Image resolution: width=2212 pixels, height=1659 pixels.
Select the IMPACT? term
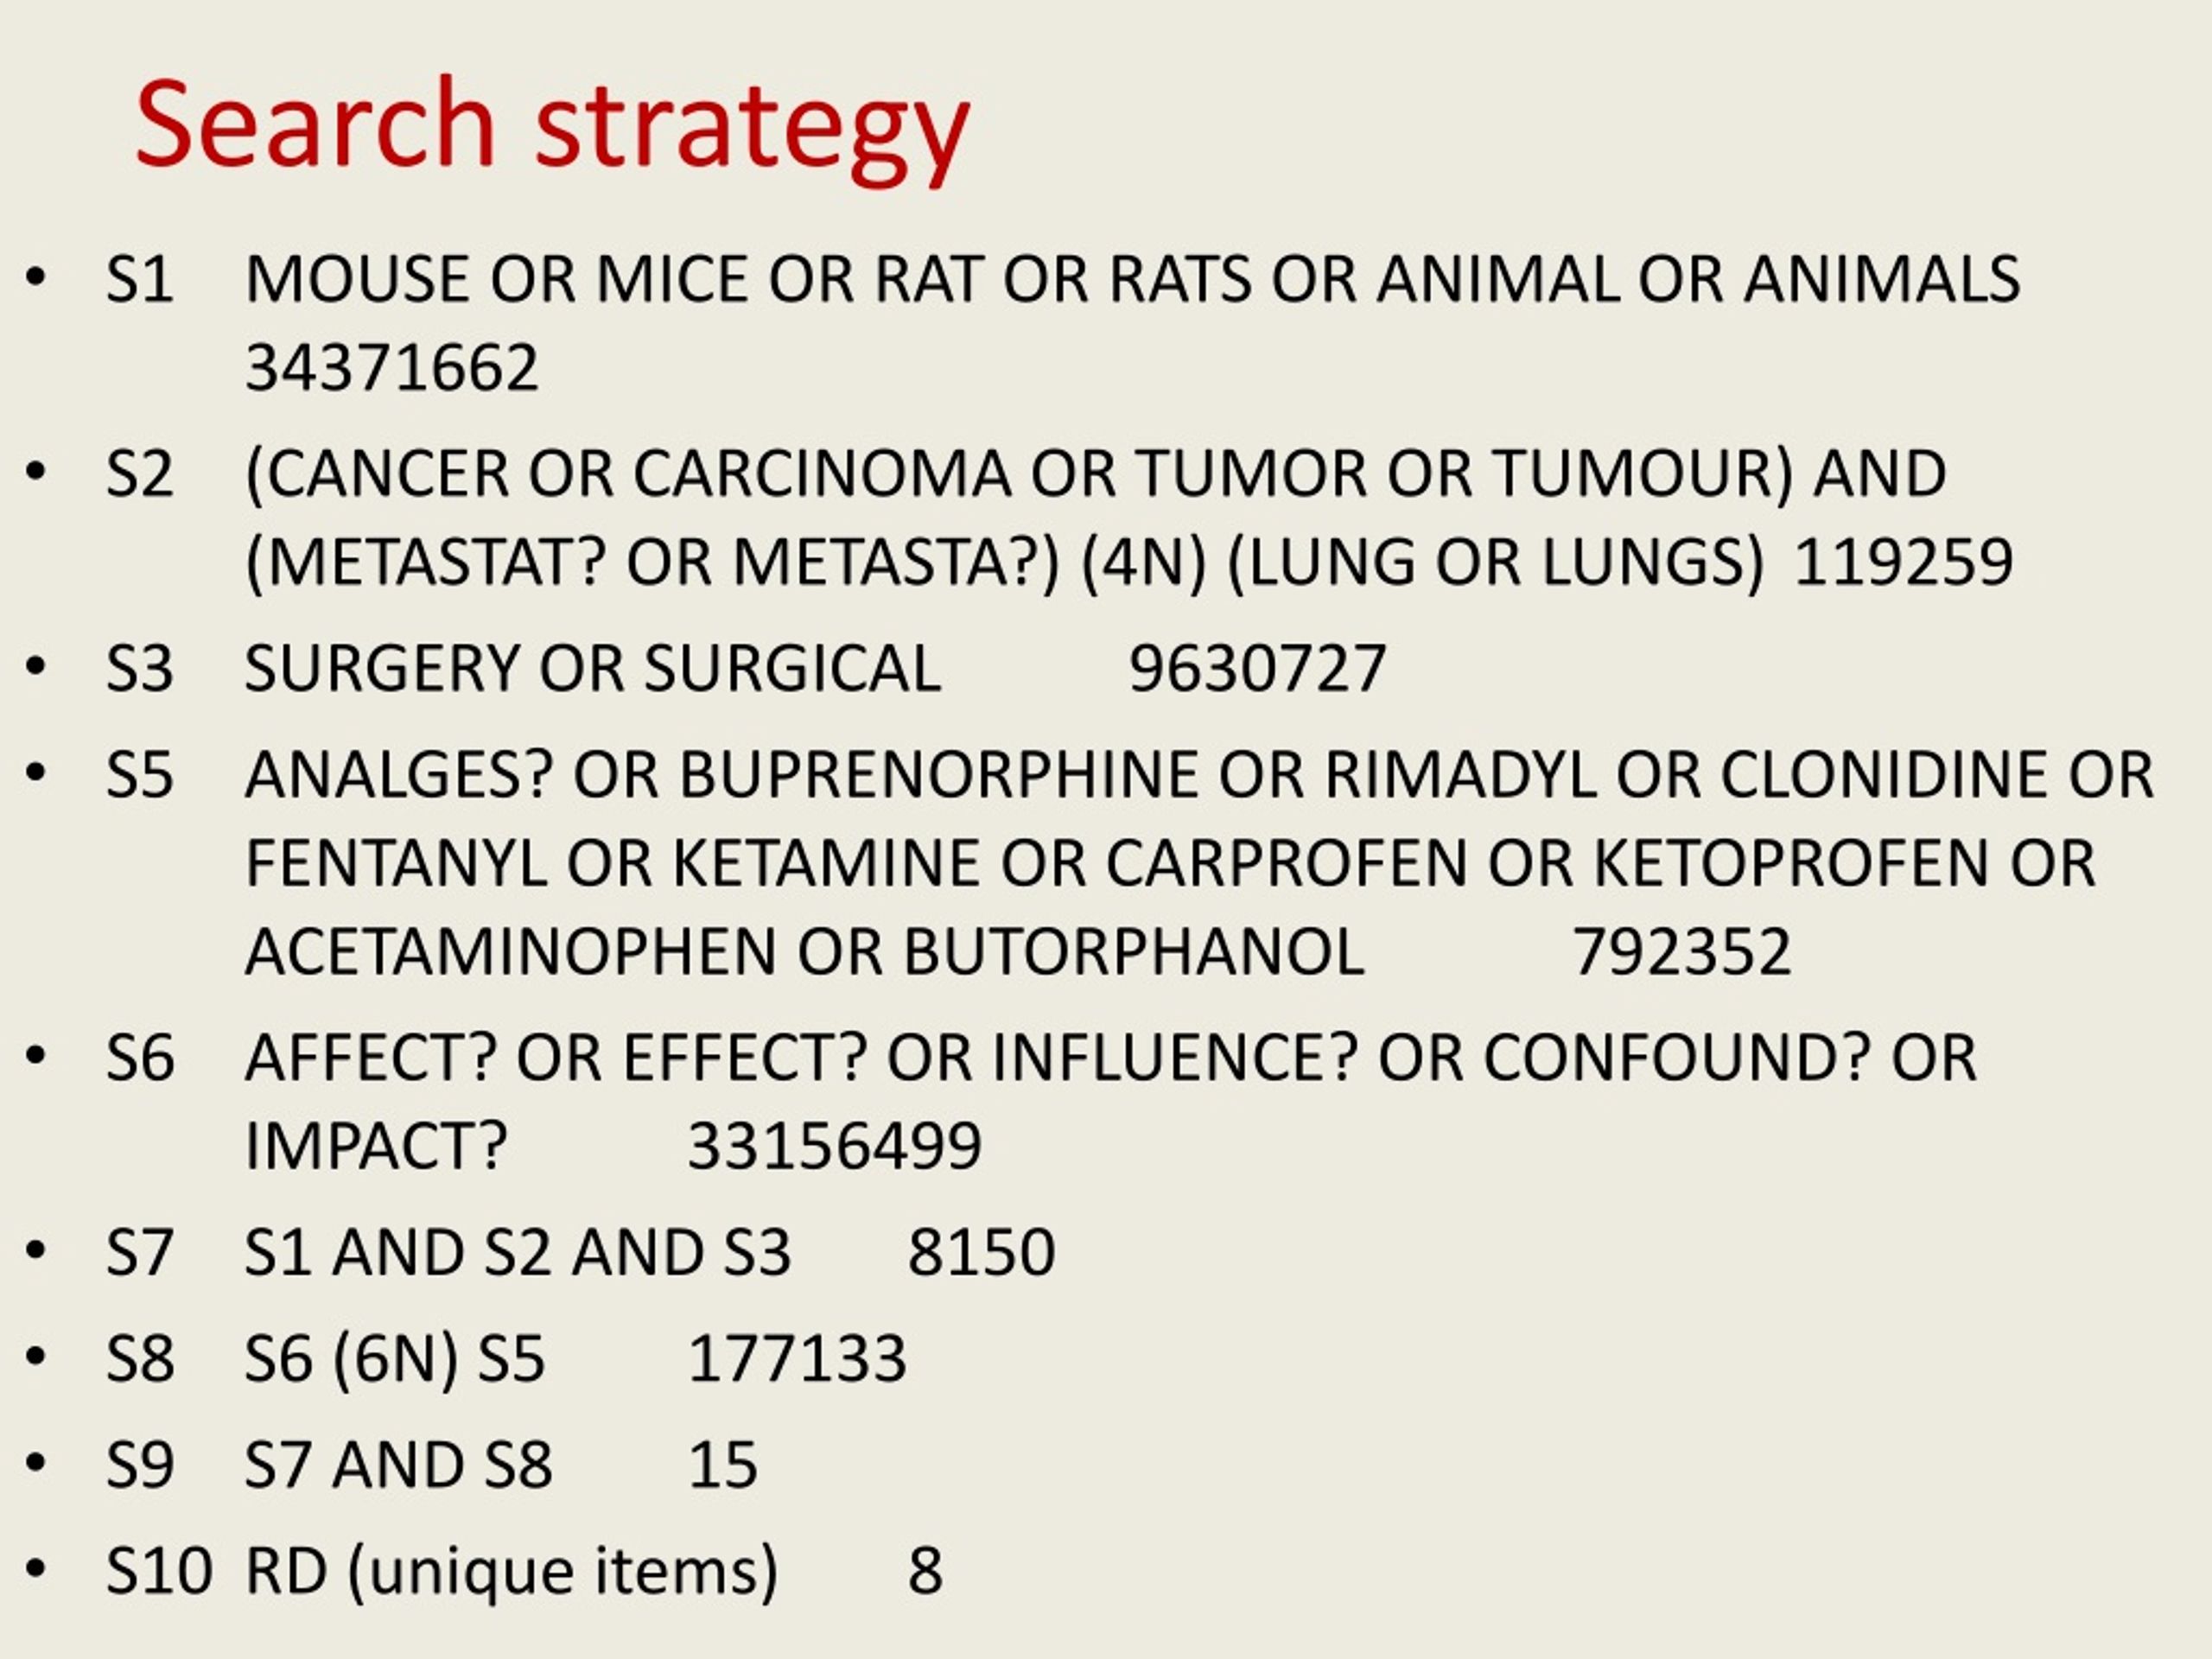click(376, 1147)
